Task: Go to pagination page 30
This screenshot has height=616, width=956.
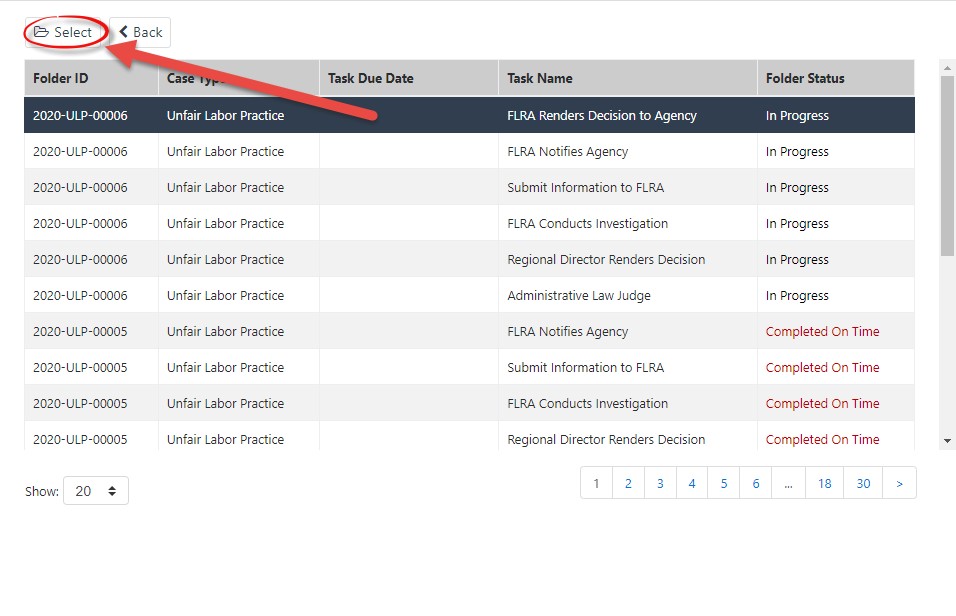Action: (x=863, y=483)
